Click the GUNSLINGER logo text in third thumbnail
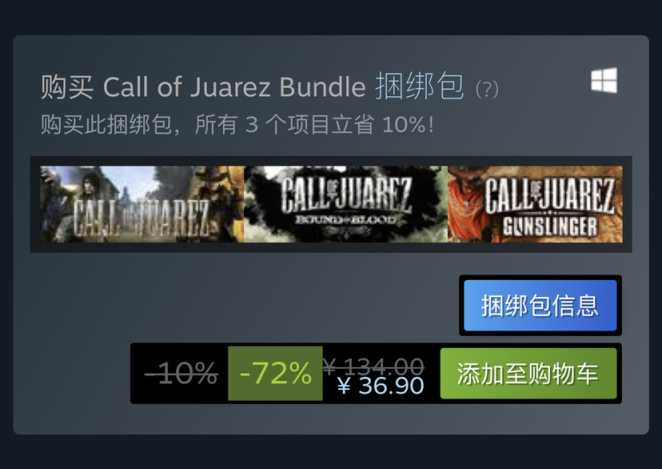Image resolution: width=662 pixels, height=469 pixels. (x=550, y=227)
